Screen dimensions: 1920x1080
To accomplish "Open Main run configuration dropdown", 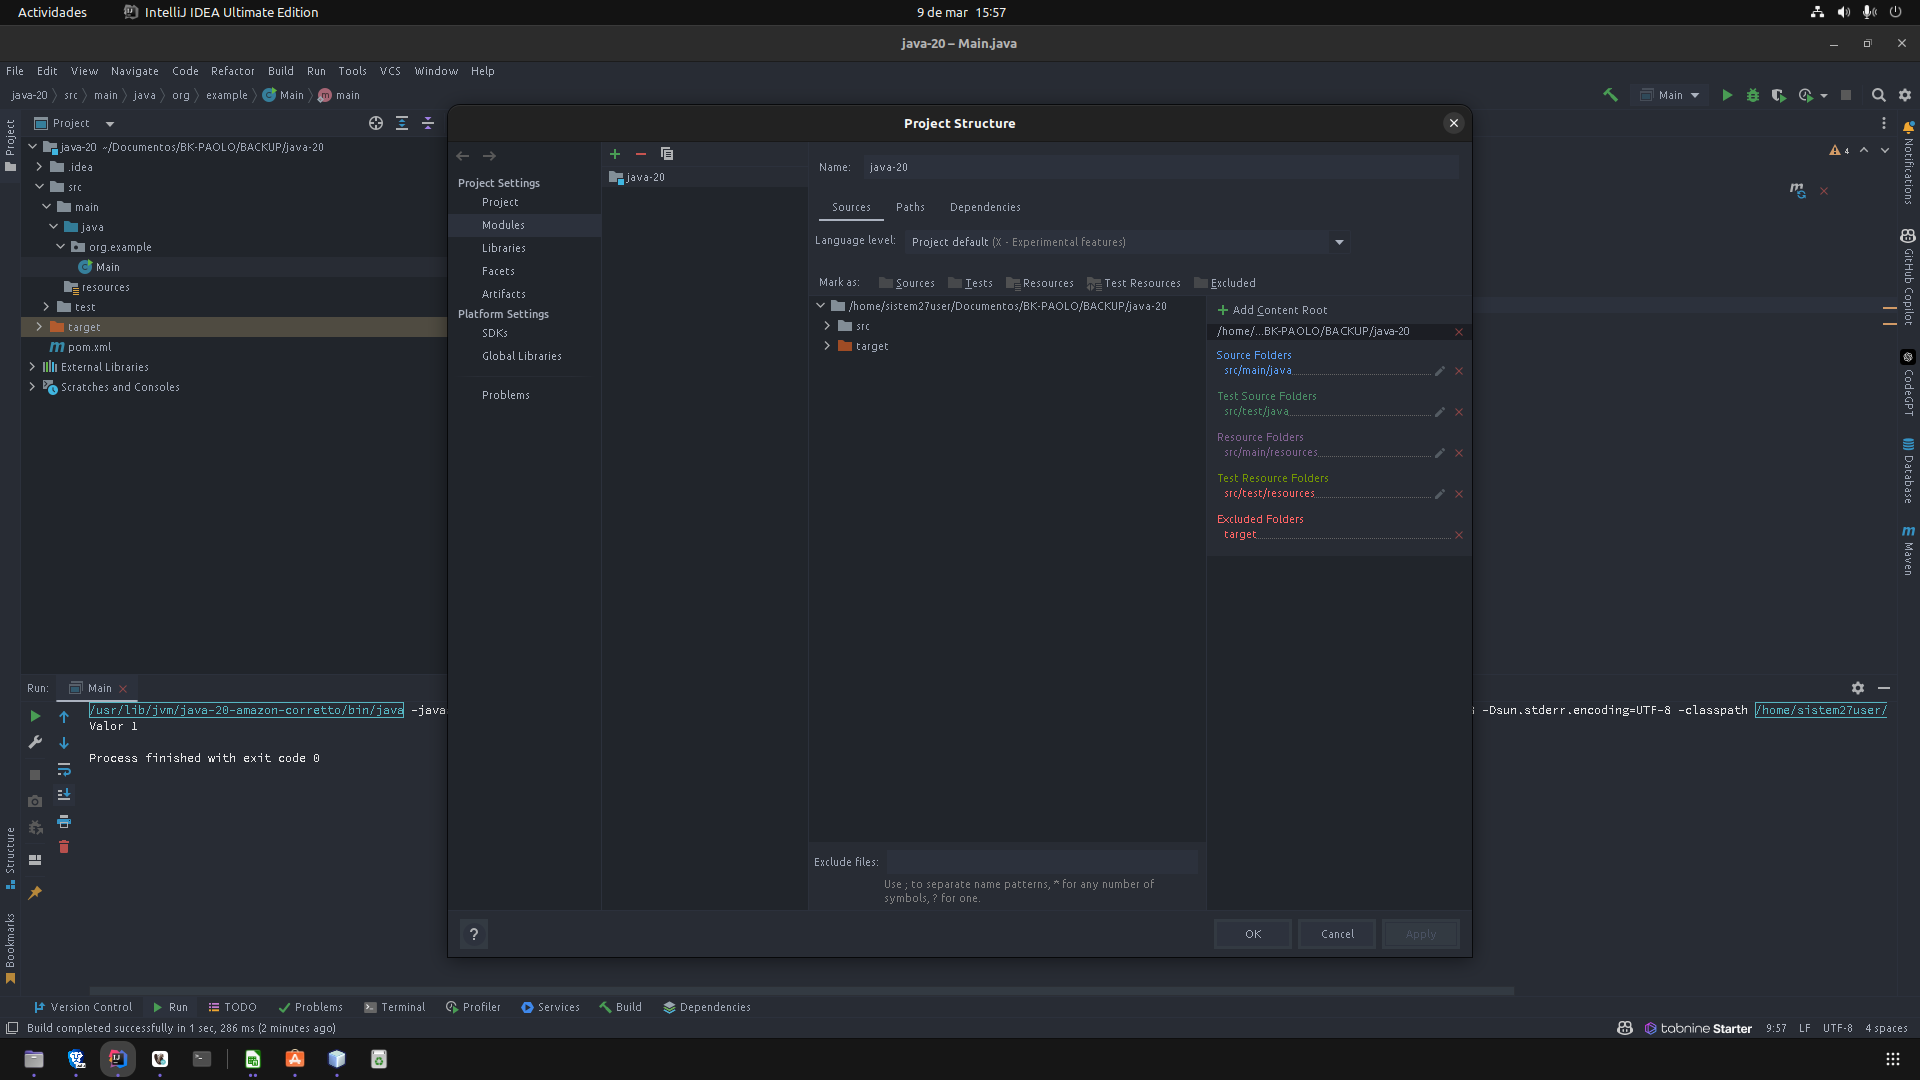I will coord(1670,95).
